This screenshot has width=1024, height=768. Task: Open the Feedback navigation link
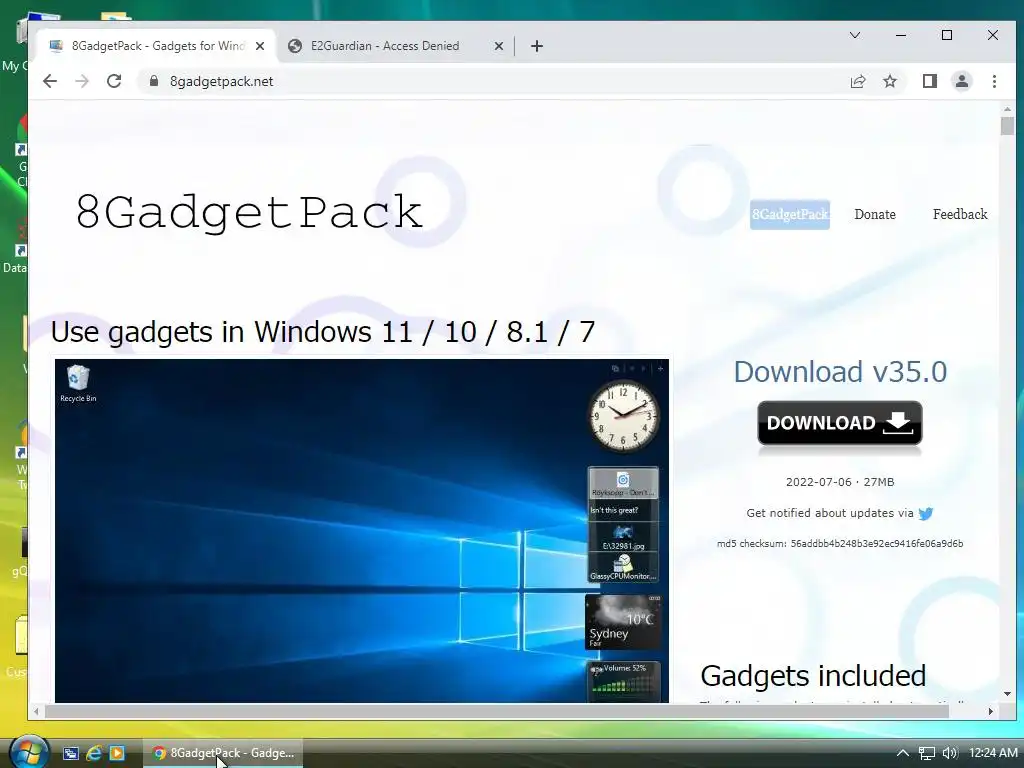[x=960, y=214]
